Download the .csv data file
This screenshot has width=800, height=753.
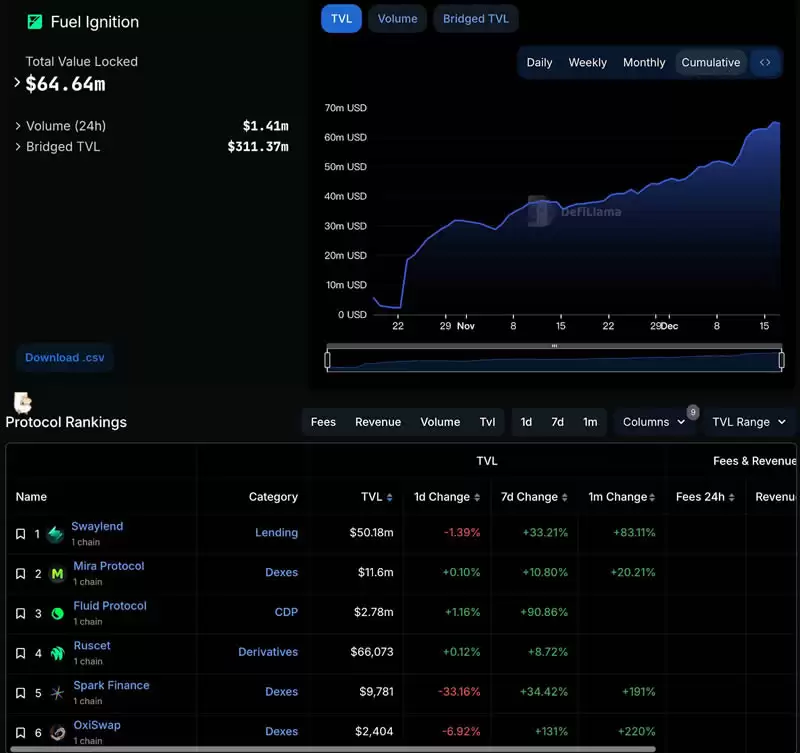64,357
